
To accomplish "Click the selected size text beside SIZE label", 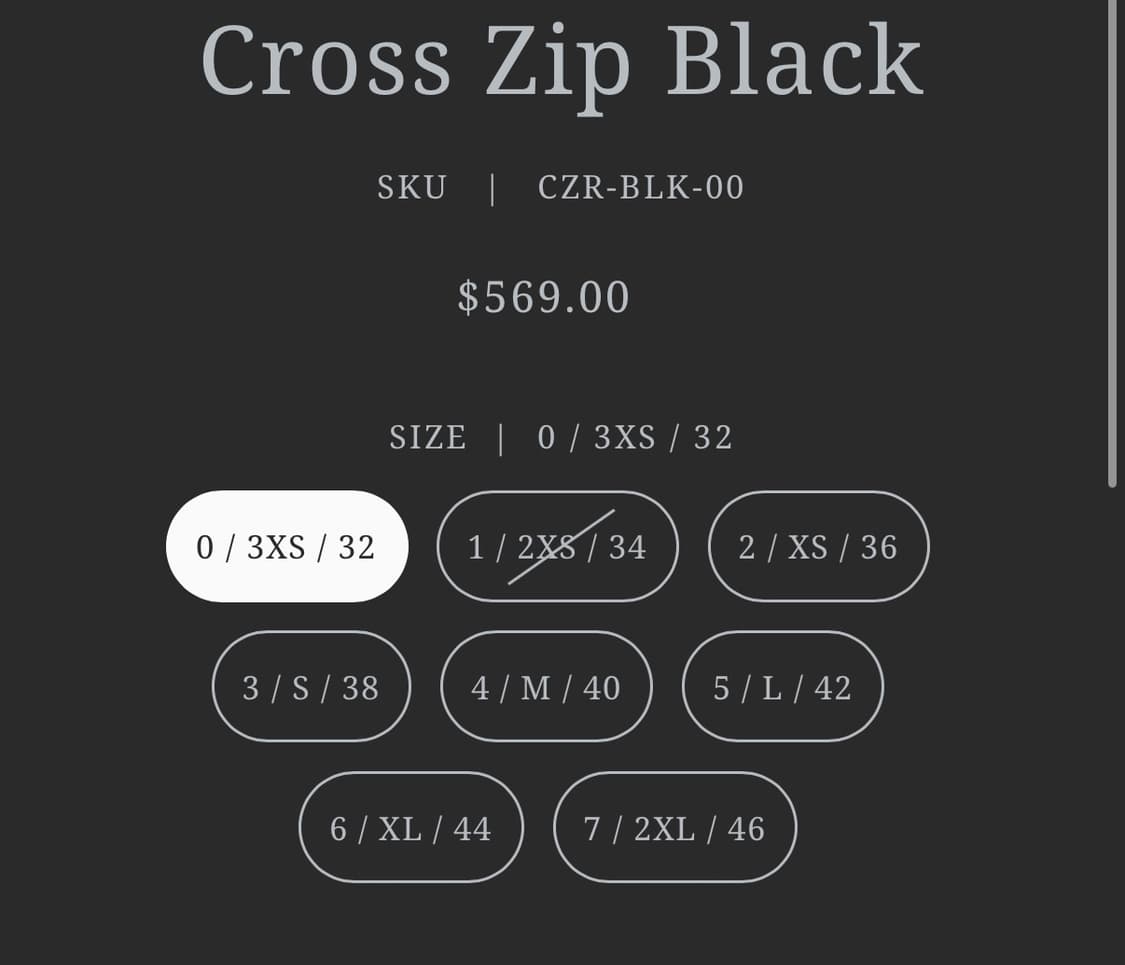I will point(635,437).
